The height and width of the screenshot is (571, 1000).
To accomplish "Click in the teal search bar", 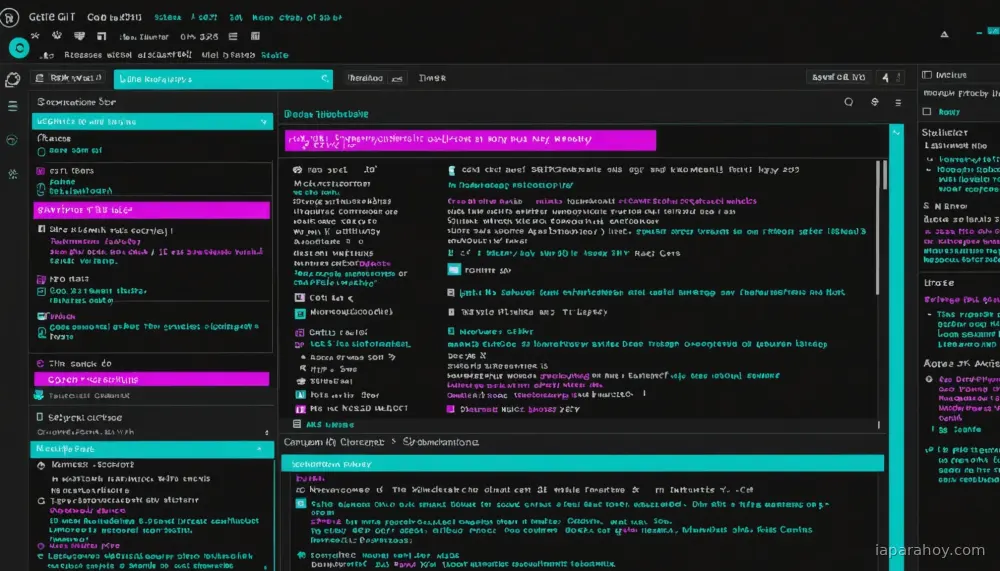I will (223, 79).
